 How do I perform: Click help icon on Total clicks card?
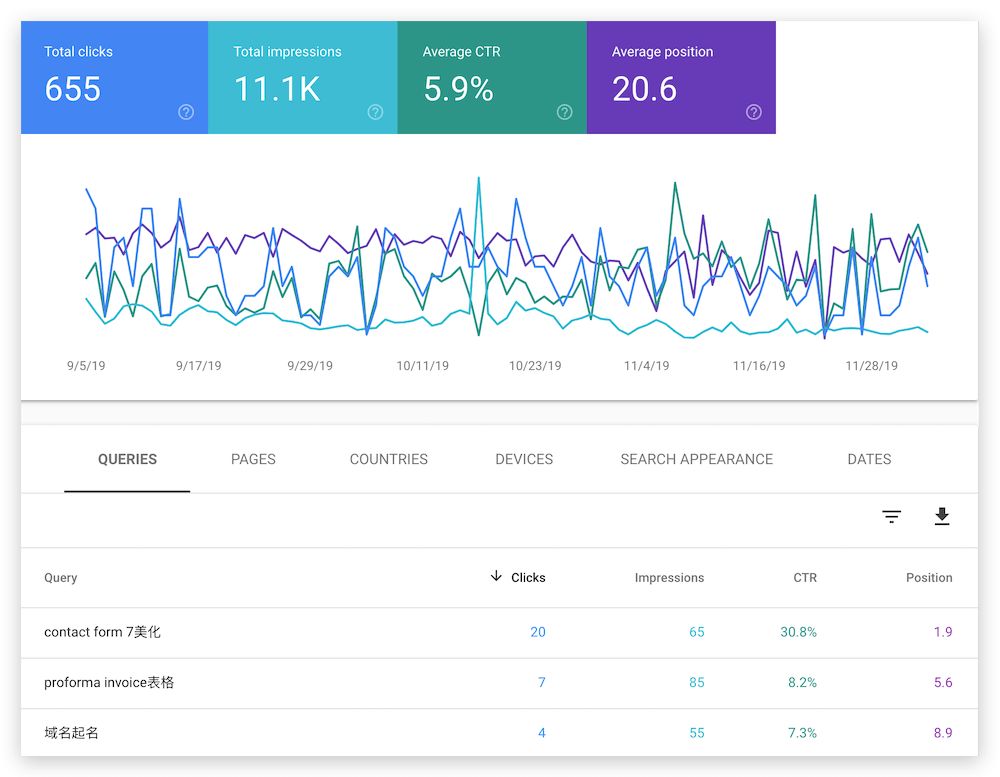[186, 112]
